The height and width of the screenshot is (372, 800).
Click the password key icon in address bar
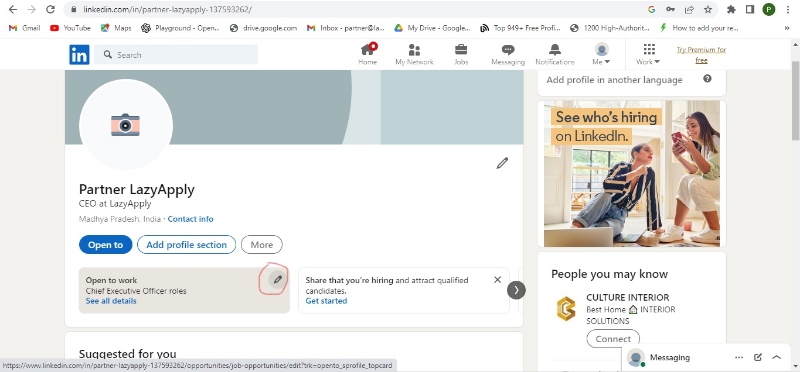click(670, 9)
